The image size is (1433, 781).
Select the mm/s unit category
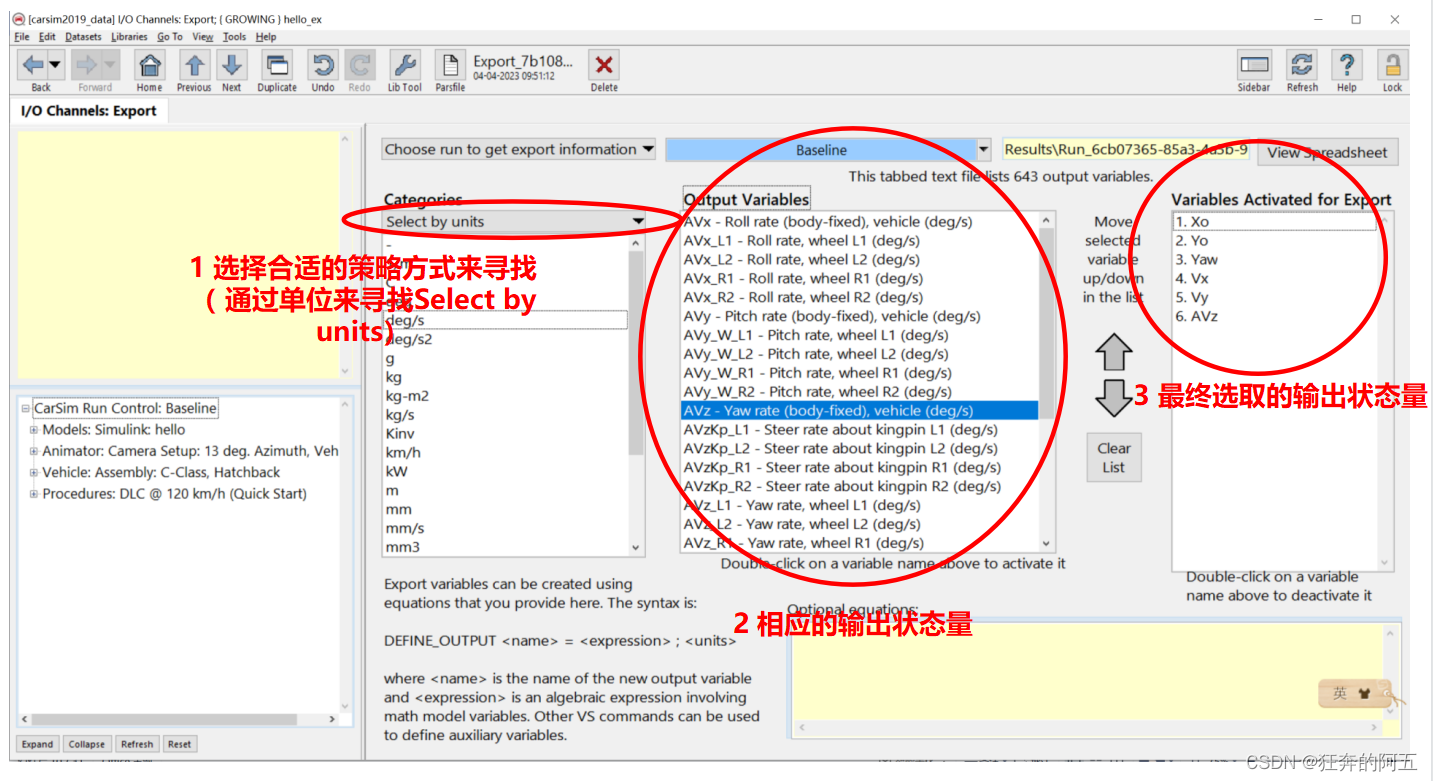(x=506, y=528)
